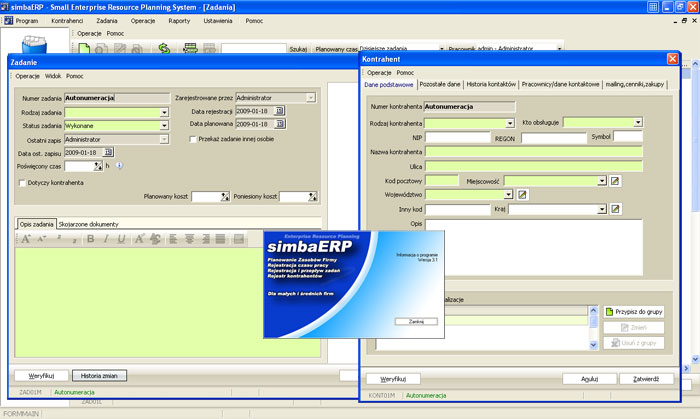The height and width of the screenshot is (419, 700).
Task: Click scroll-down arrow of groups list
Action: click(x=593, y=344)
